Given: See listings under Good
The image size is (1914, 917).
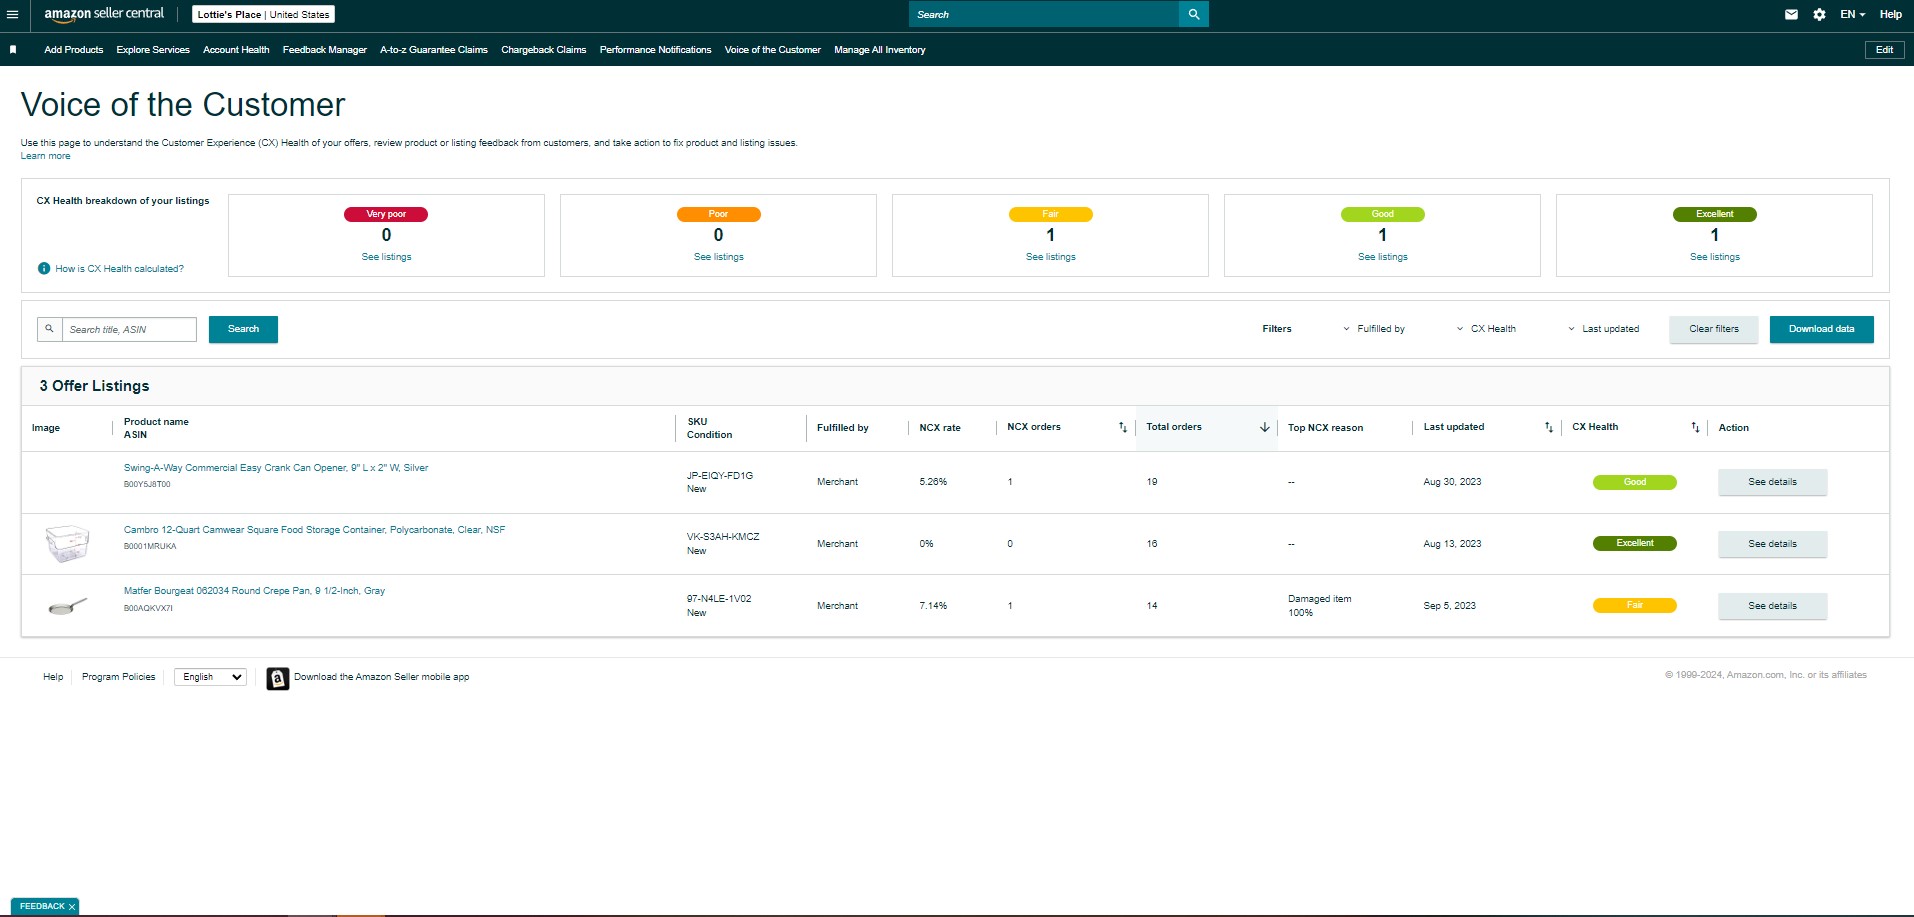Looking at the screenshot, I should pos(1383,257).
